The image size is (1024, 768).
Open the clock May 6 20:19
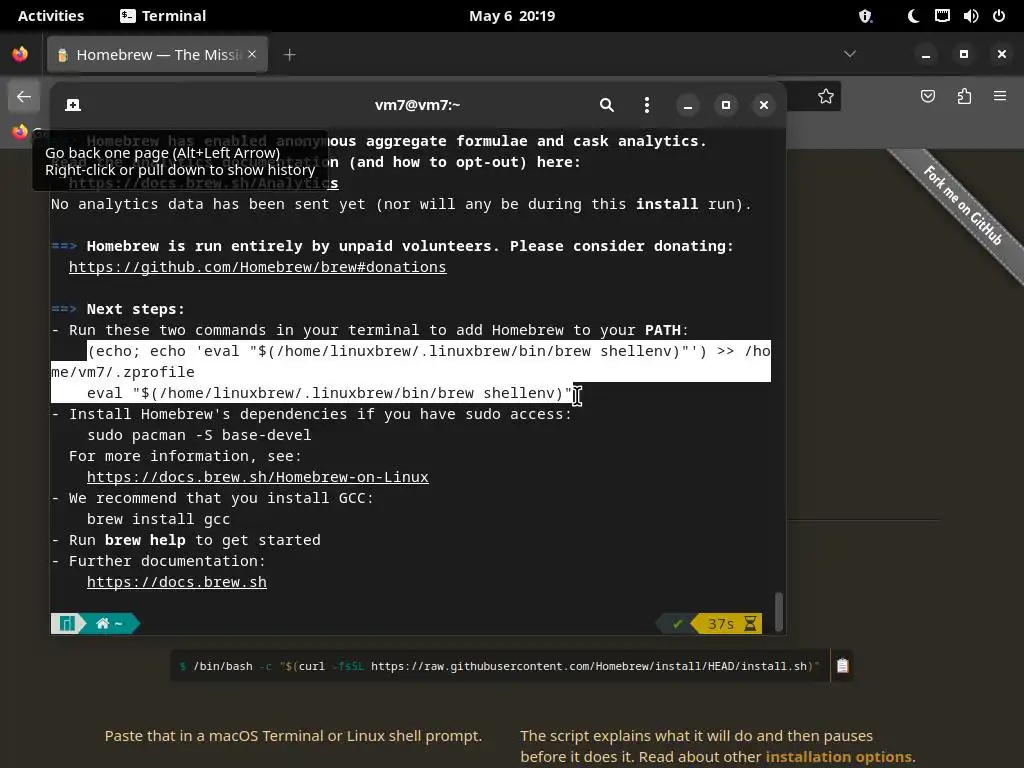click(x=512, y=16)
